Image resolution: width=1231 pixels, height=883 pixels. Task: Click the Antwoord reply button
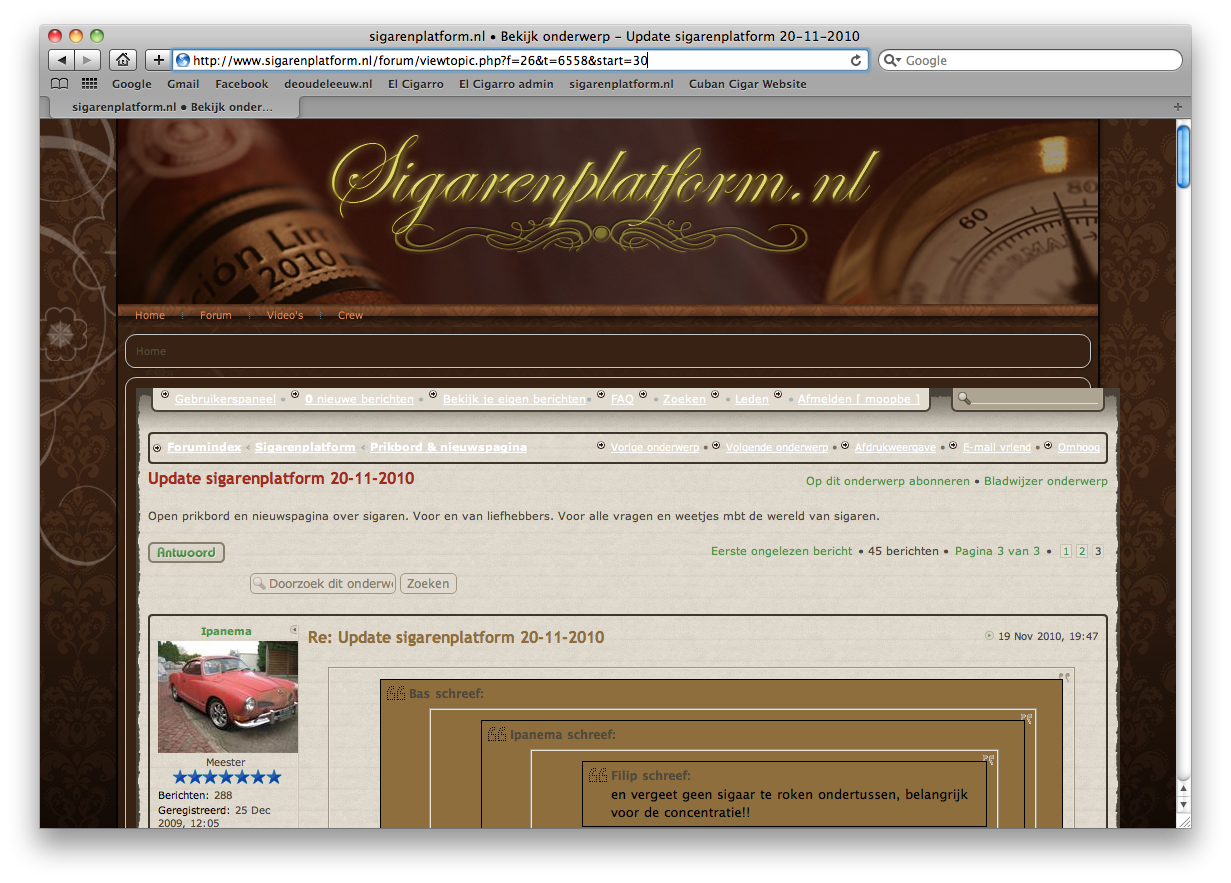click(186, 552)
